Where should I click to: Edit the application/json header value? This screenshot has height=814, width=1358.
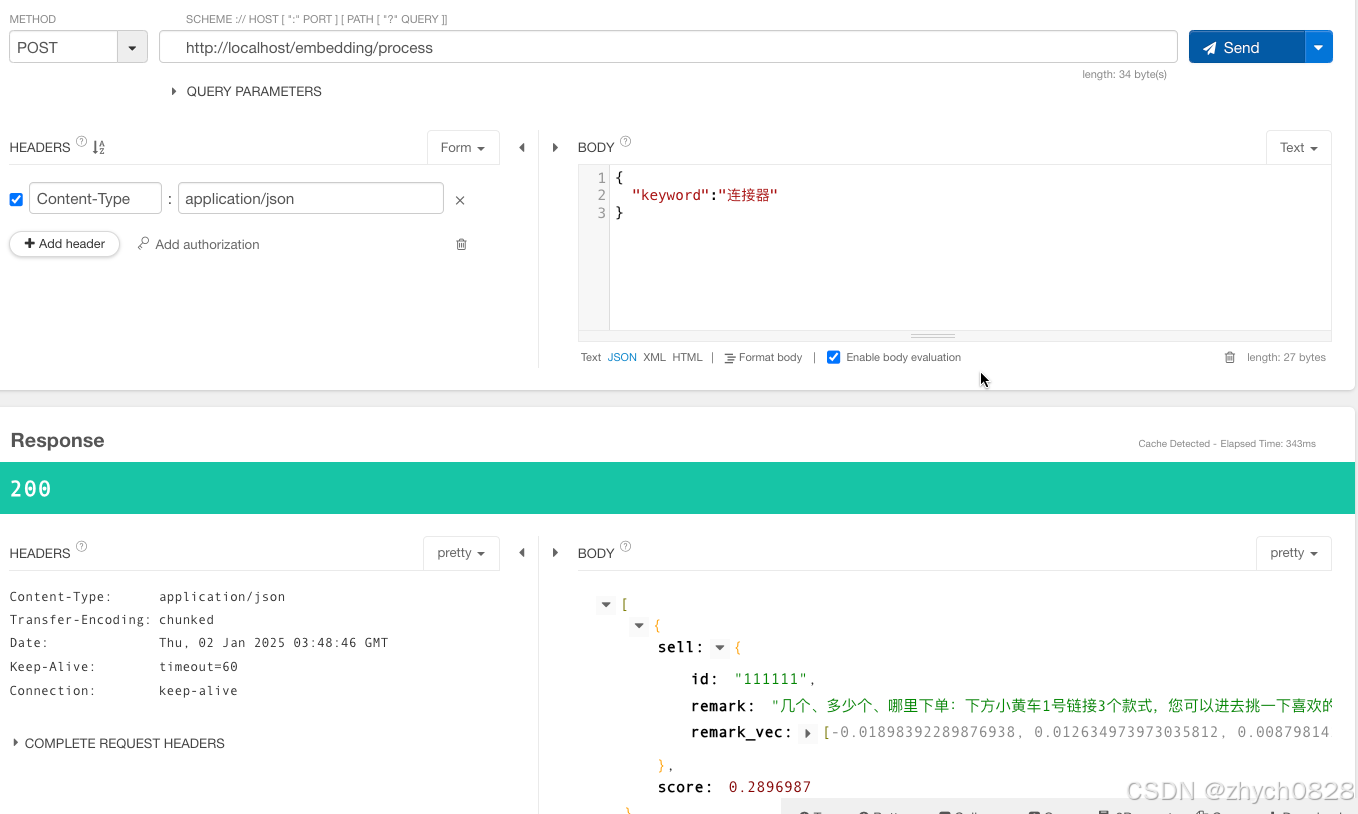coord(310,198)
